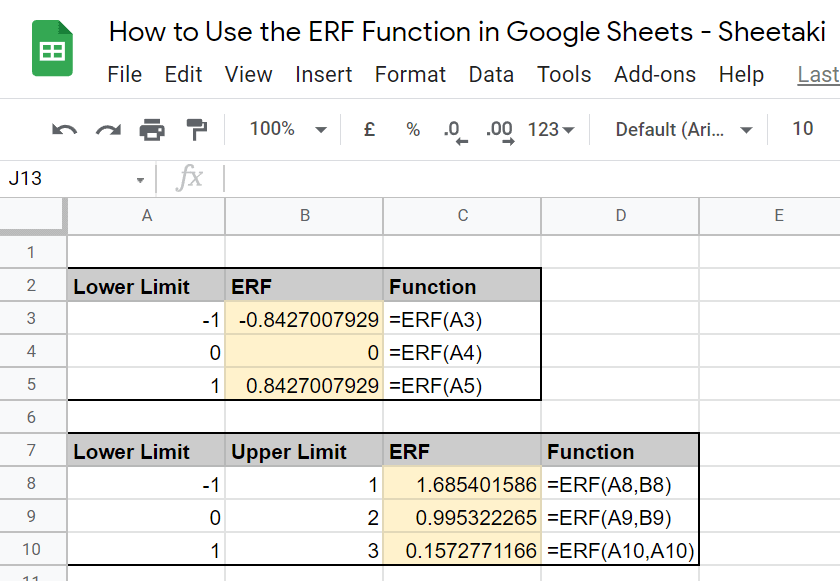Image resolution: width=840 pixels, height=581 pixels.
Task: Click the upper limit value 2 cell
Action: pyautogui.click(x=304, y=517)
